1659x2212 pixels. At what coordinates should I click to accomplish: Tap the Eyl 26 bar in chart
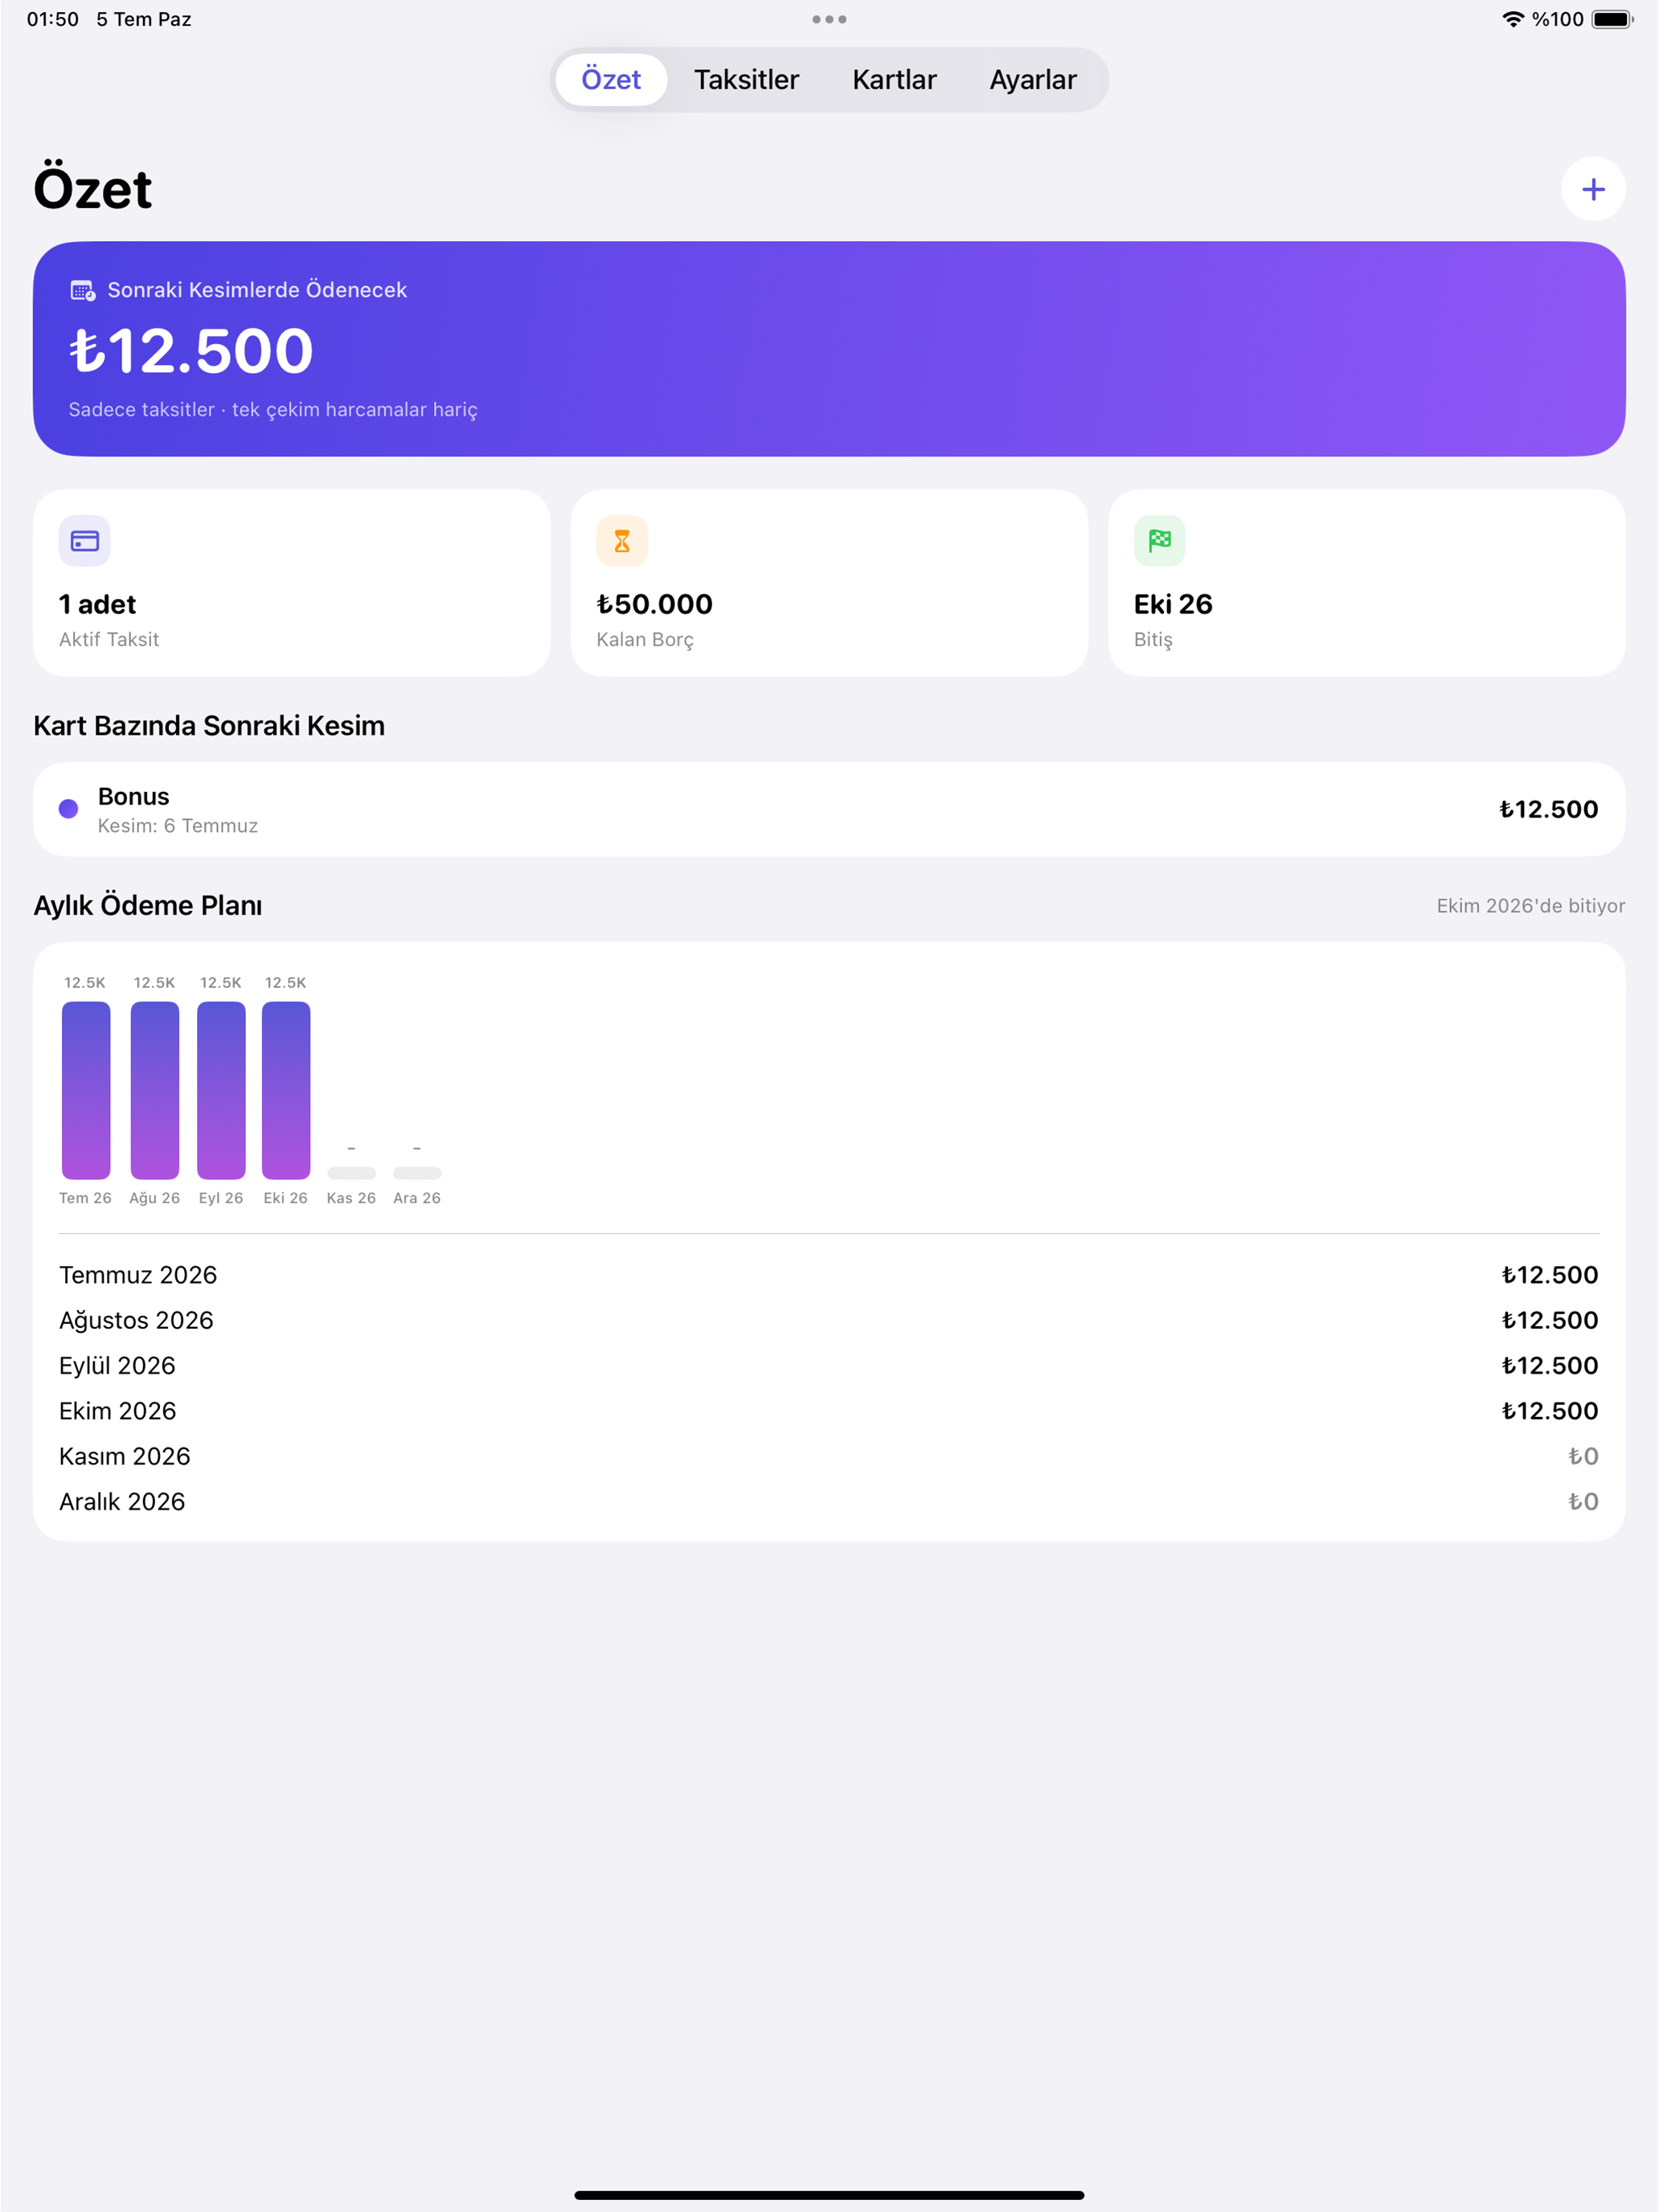click(221, 1090)
